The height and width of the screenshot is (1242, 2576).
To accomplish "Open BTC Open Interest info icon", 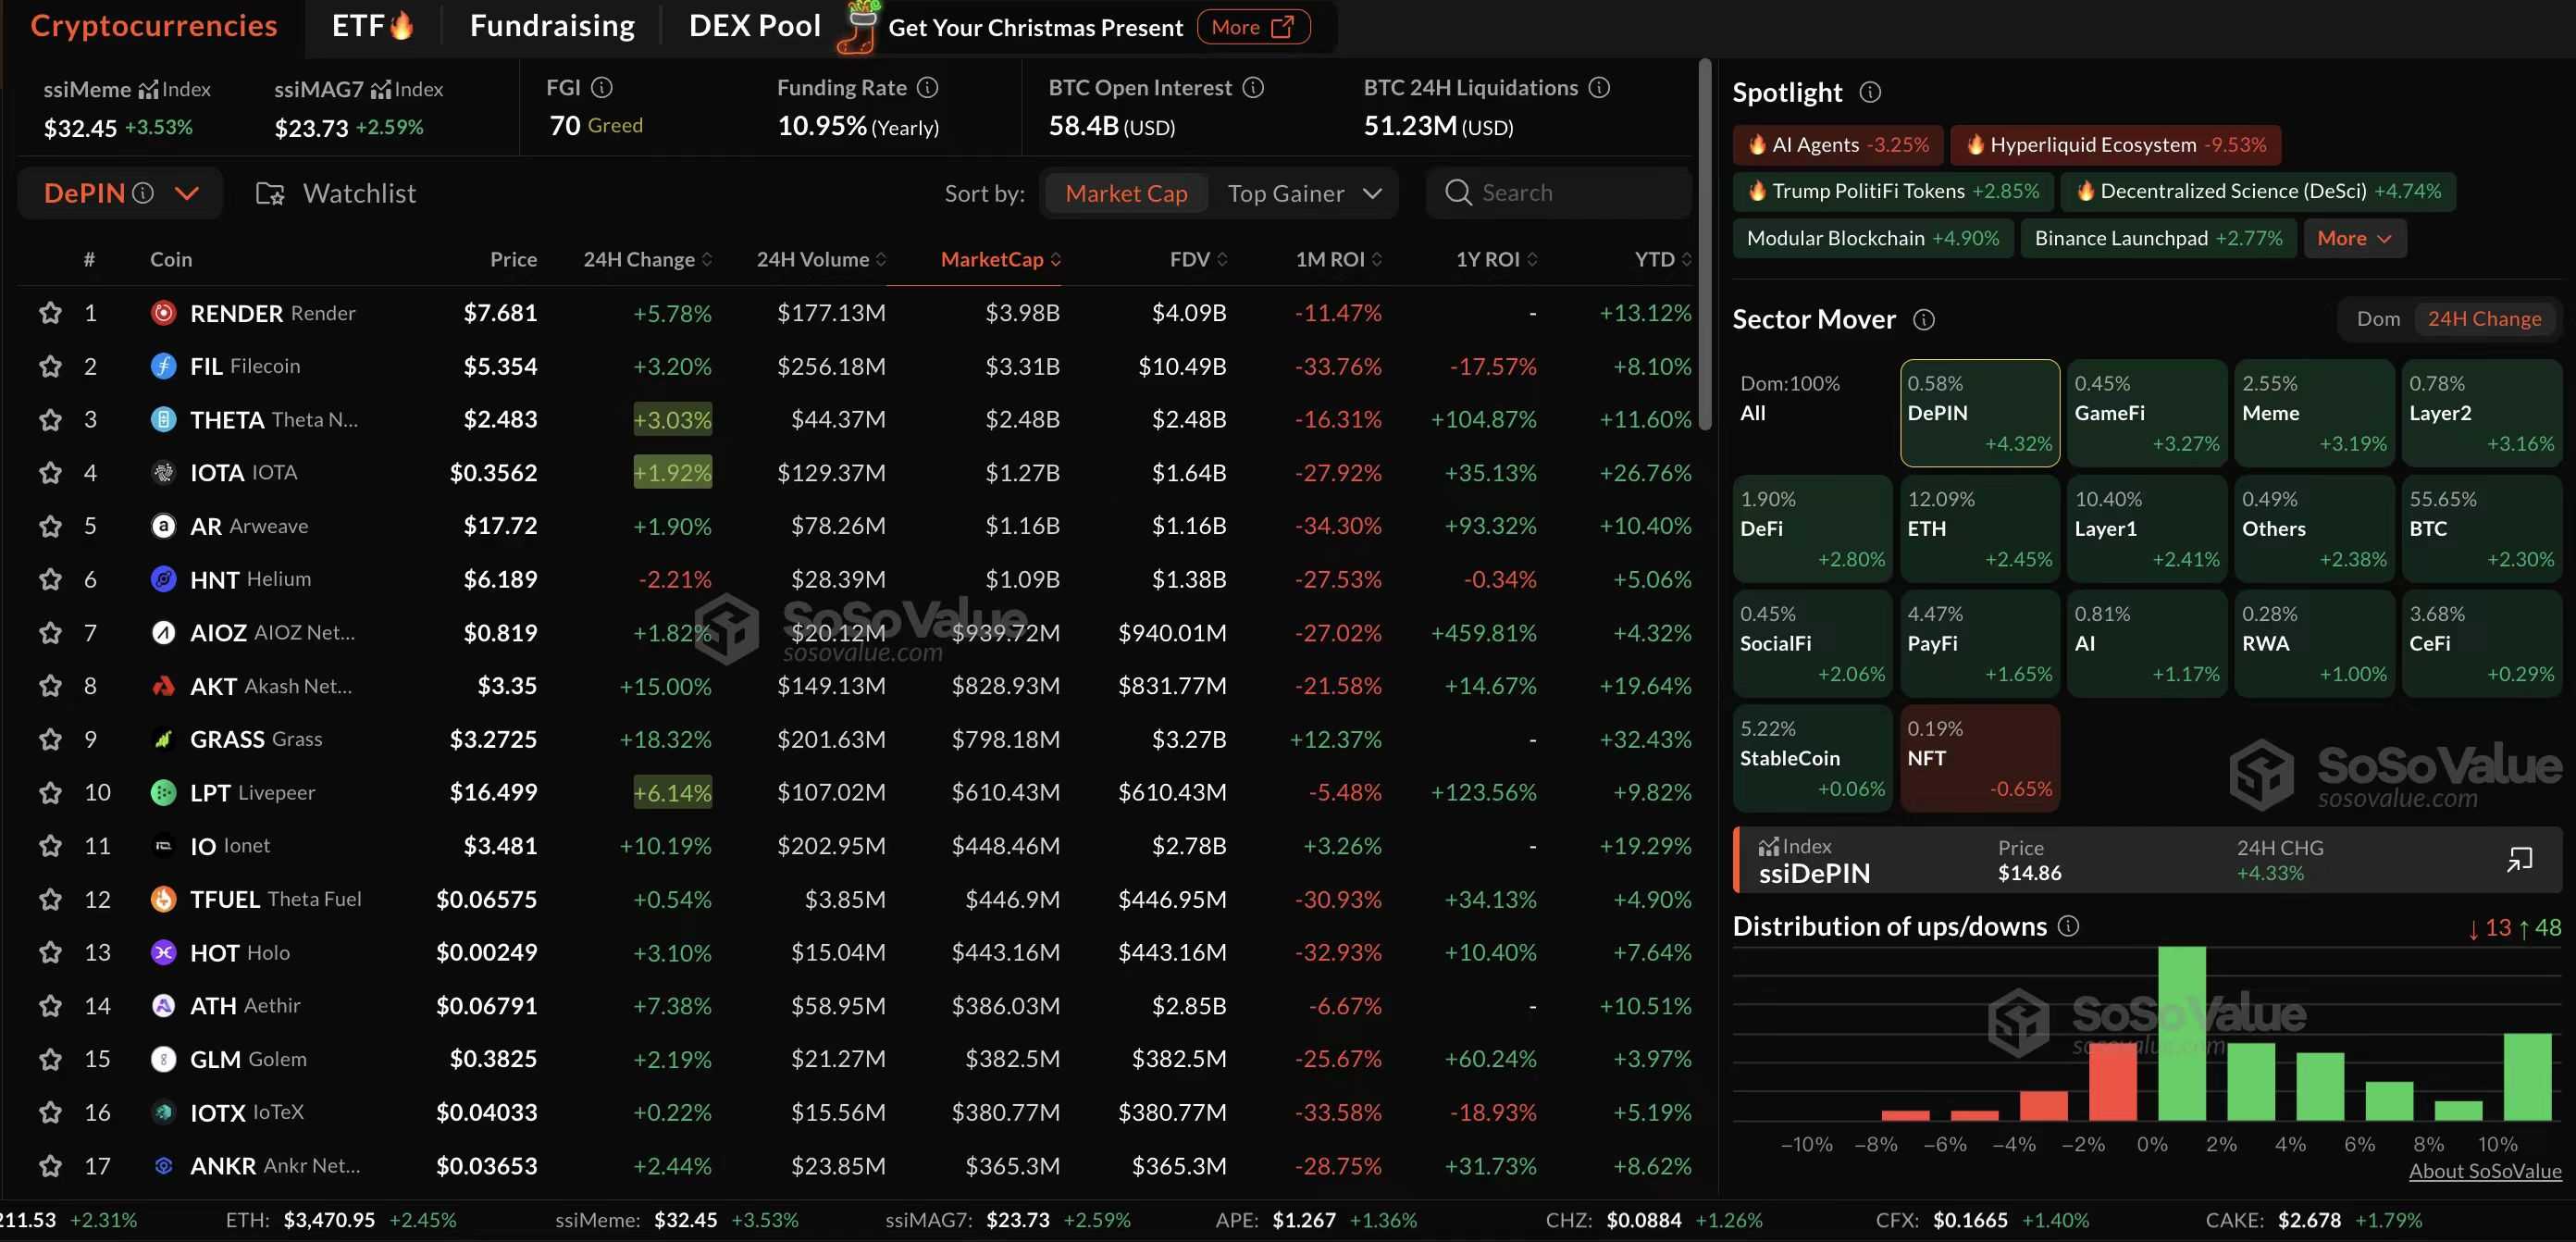I will (x=1253, y=88).
